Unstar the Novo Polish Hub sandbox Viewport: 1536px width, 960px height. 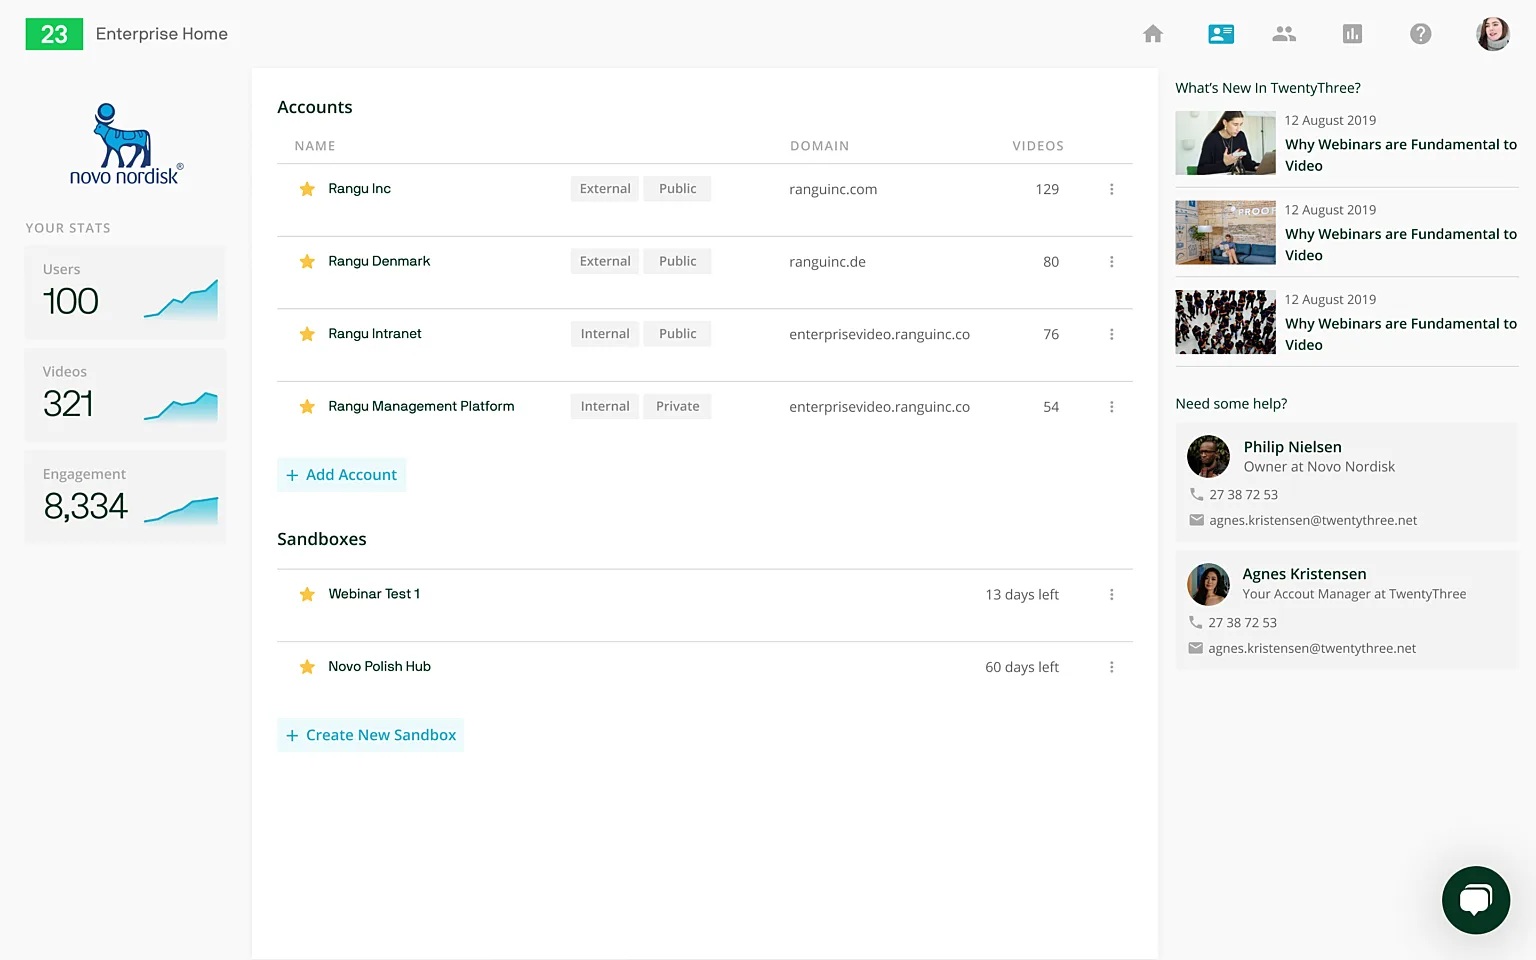(x=307, y=667)
